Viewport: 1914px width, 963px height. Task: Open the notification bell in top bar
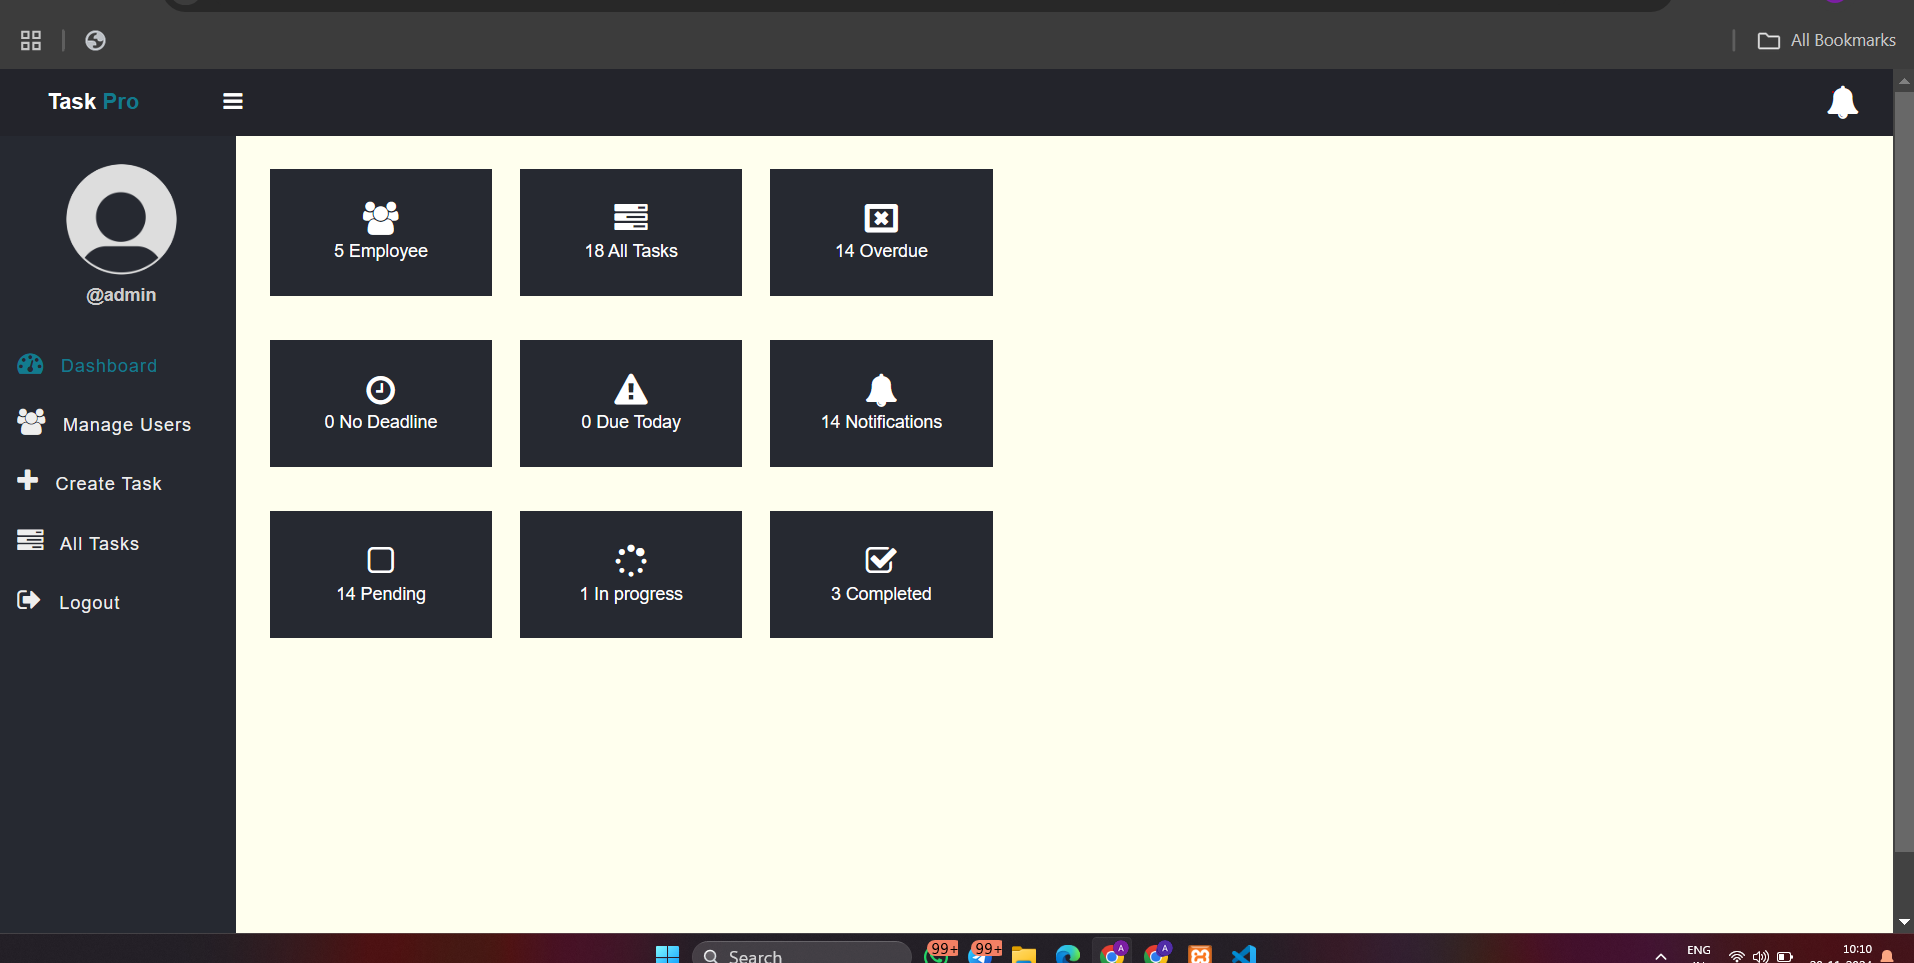point(1843,102)
